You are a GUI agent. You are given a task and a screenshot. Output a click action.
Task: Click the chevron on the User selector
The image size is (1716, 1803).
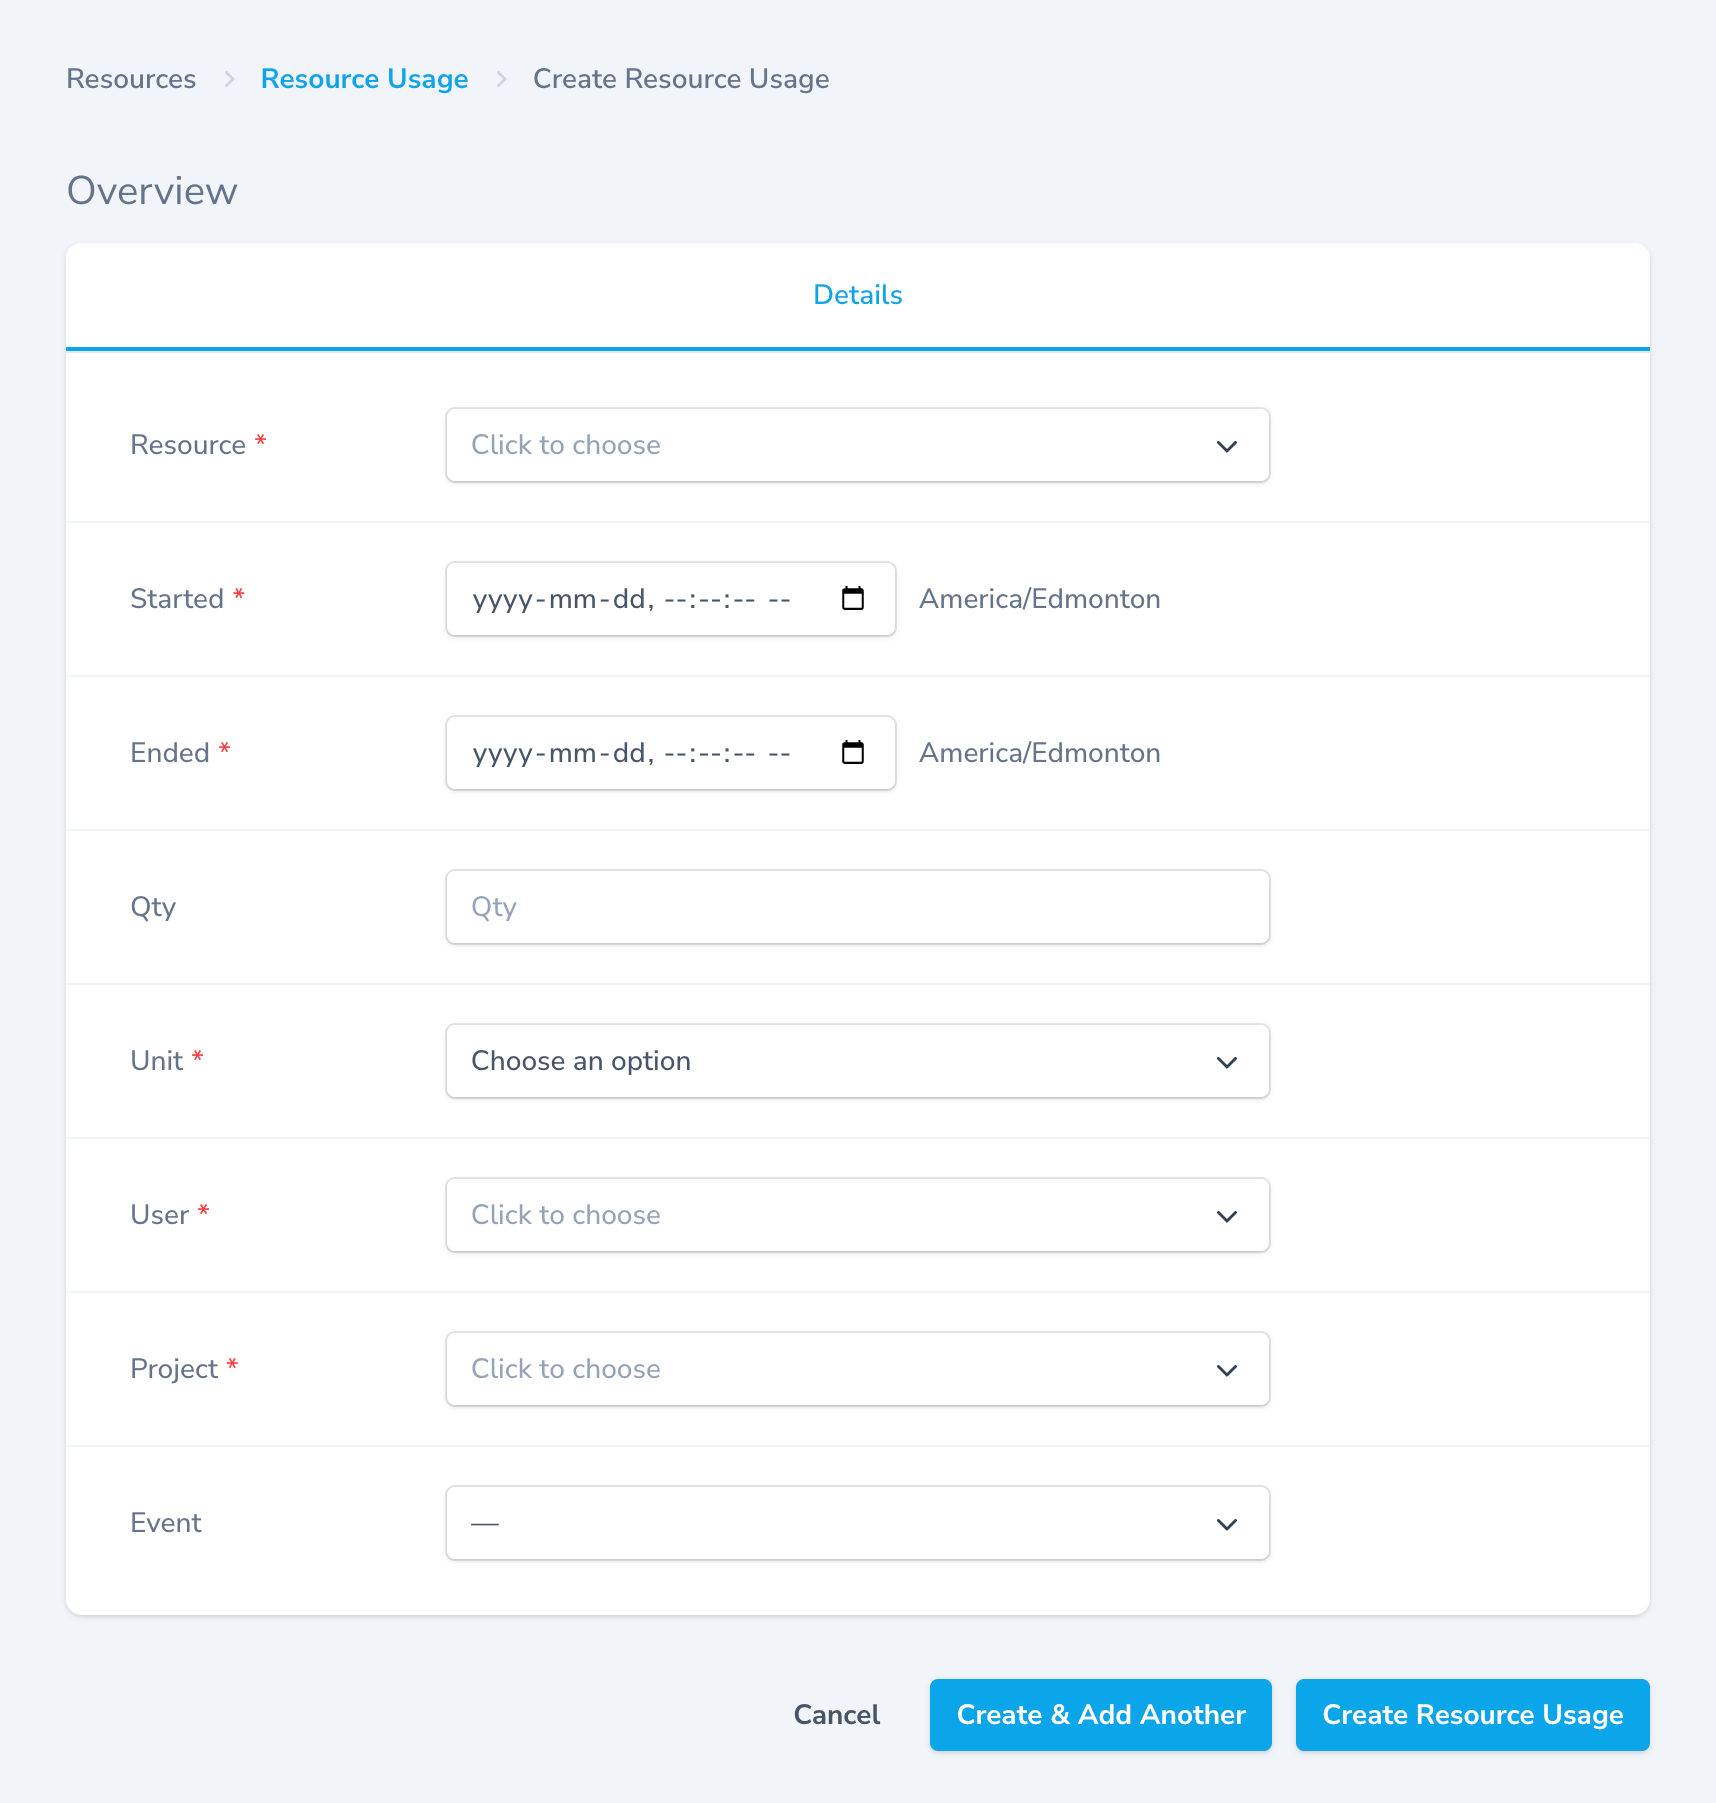coord(1227,1216)
